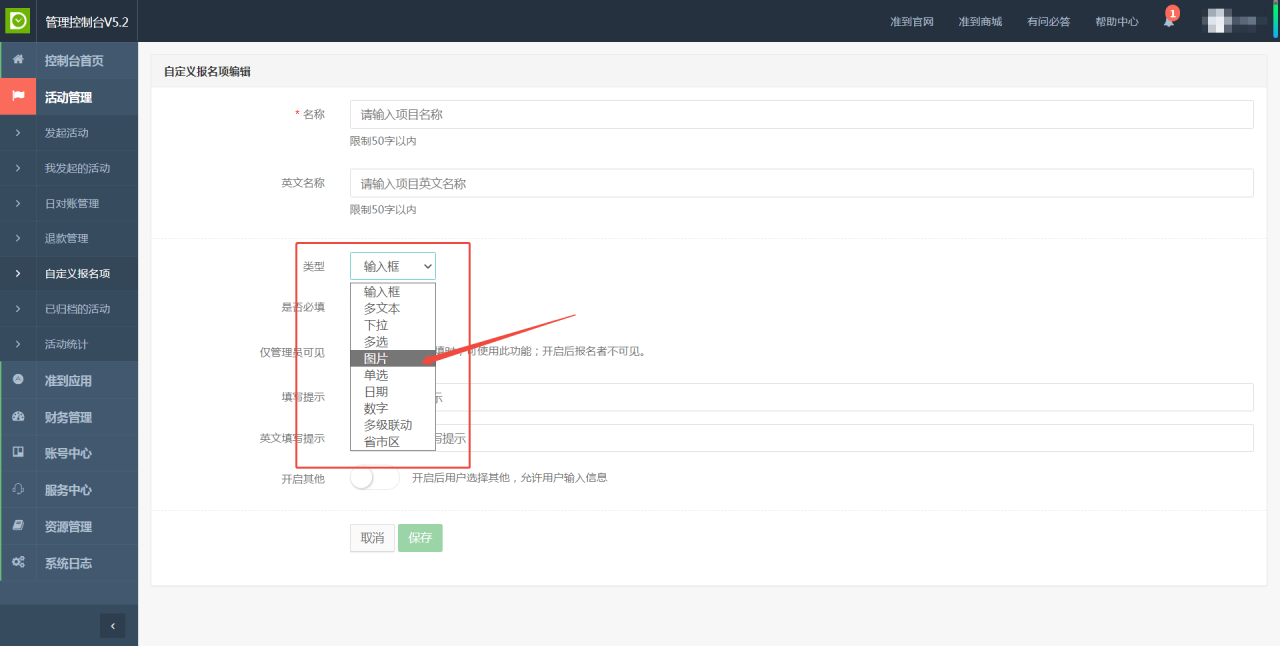Focus the 名称 input field
1280x646 pixels.
[802, 114]
